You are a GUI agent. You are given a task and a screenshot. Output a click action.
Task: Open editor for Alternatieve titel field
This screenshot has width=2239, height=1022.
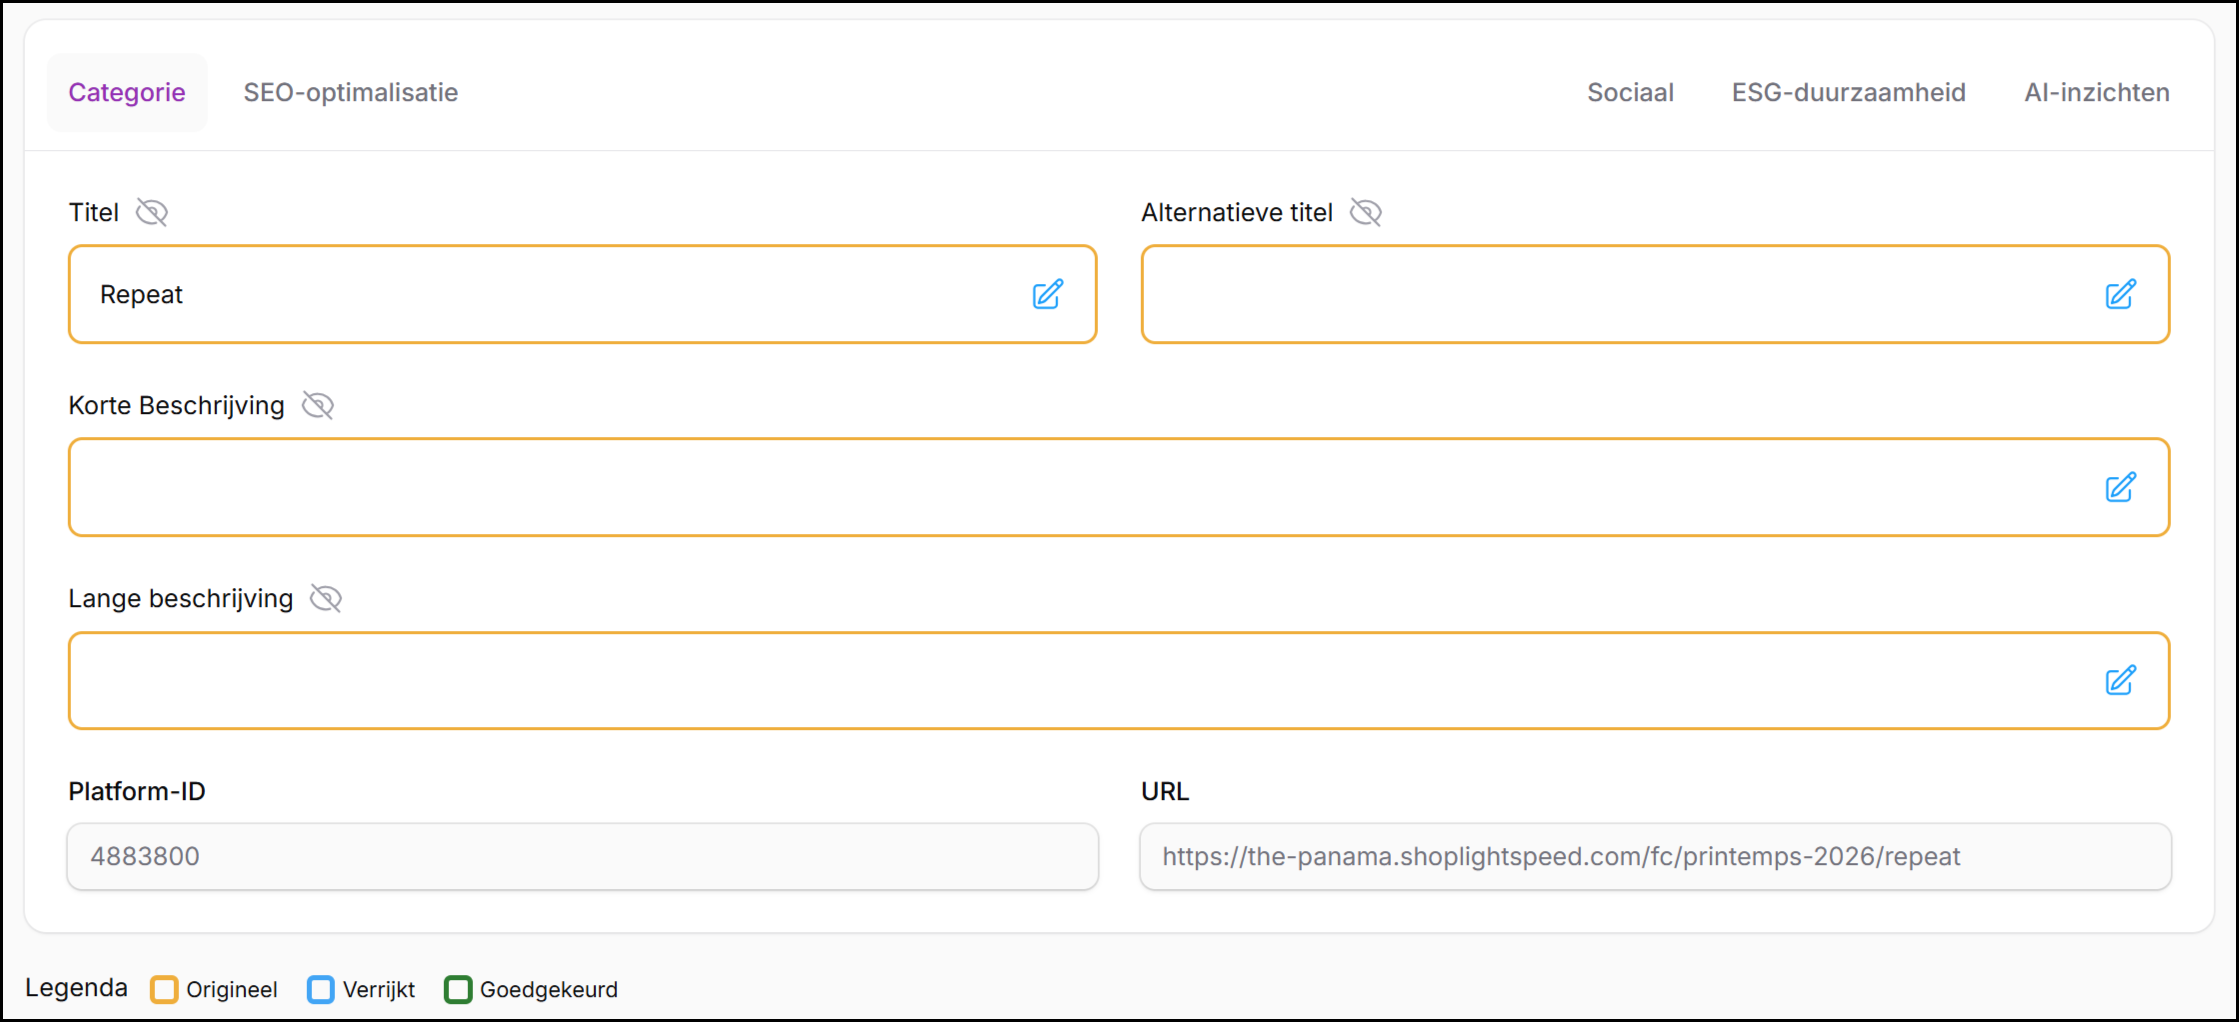click(x=2120, y=294)
